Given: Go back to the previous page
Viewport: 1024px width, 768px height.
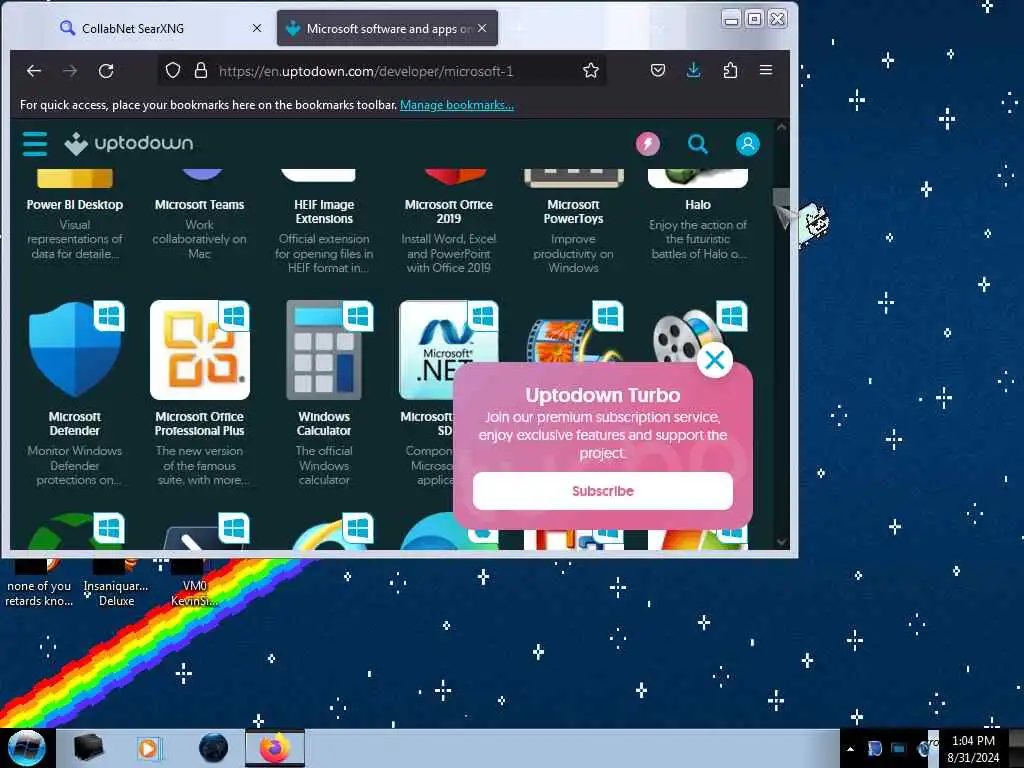Looking at the screenshot, I should click(x=34, y=71).
